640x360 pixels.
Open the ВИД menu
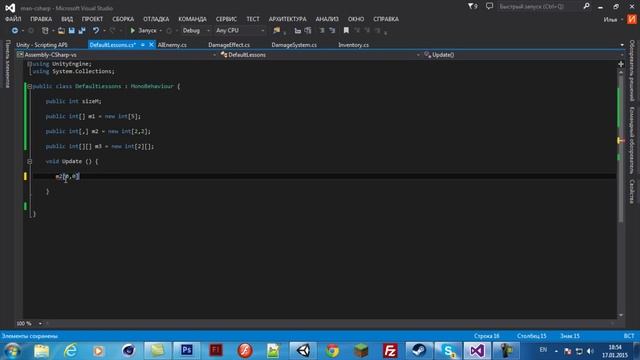67,19
